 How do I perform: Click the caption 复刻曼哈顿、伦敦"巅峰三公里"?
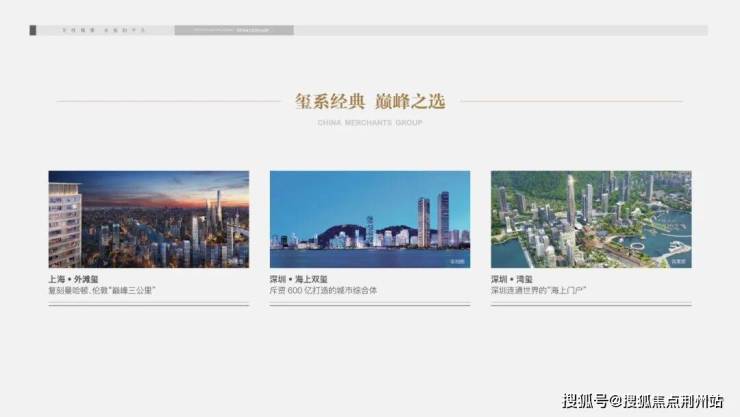pos(102,291)
